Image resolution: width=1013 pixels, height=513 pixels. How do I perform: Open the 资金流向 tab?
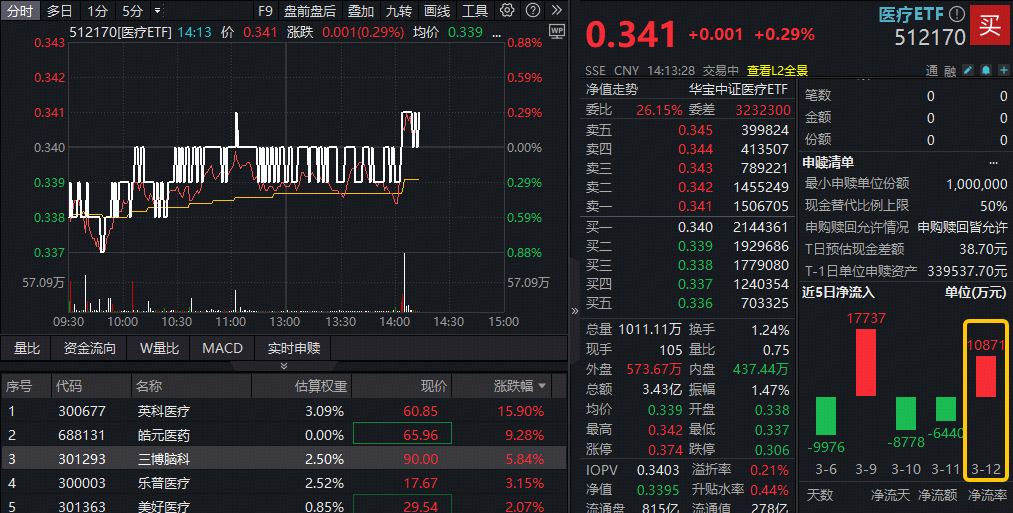point(89,348)
